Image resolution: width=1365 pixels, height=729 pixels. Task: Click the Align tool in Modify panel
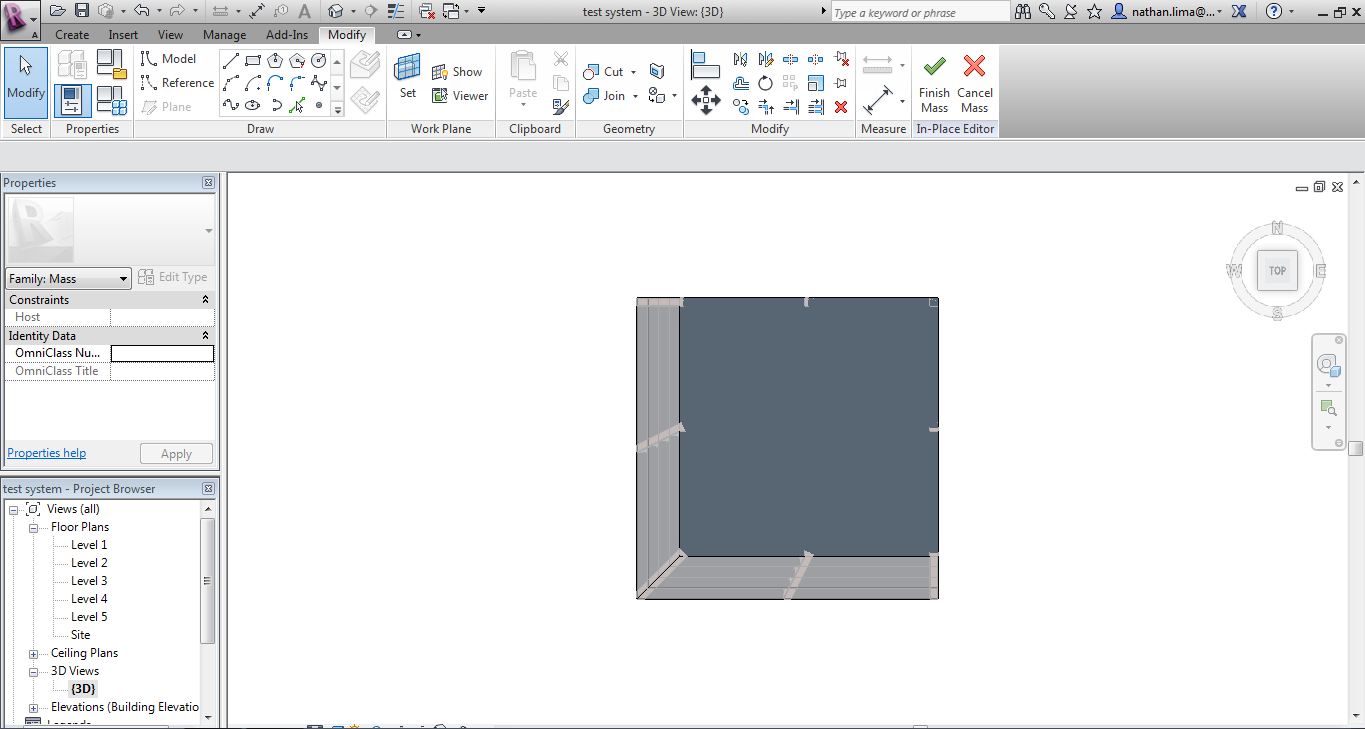pyautogui.click(x=705, y=66)
